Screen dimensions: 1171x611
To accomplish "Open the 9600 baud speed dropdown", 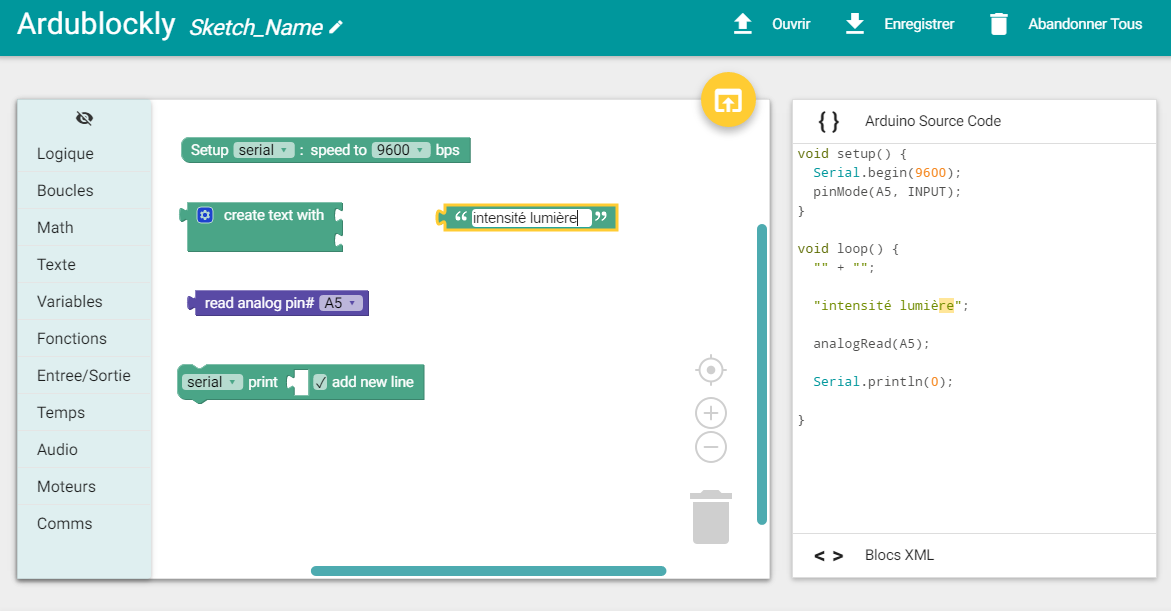I will [400, 150].
